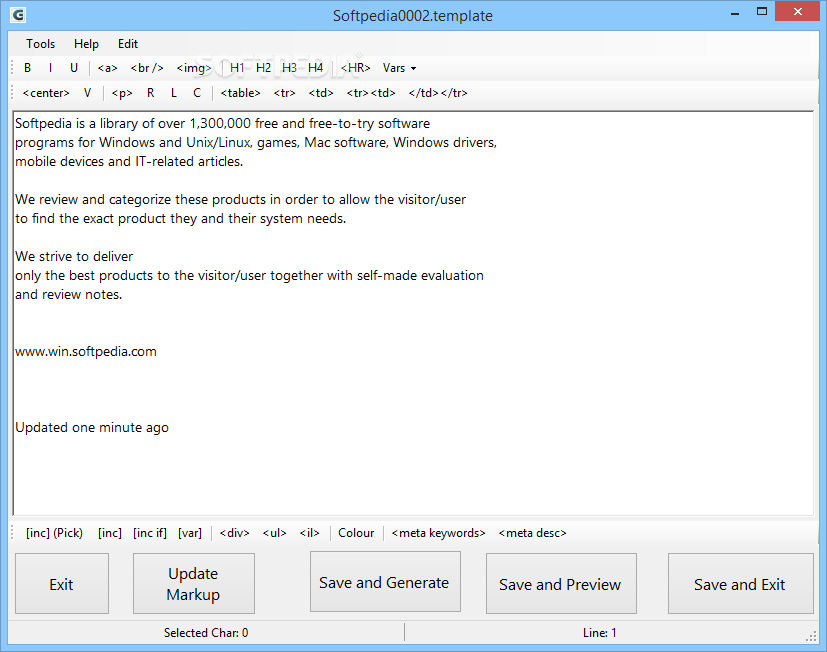
Task: Click the www.win.softpedia.com text line
Action: coord(86,351)
